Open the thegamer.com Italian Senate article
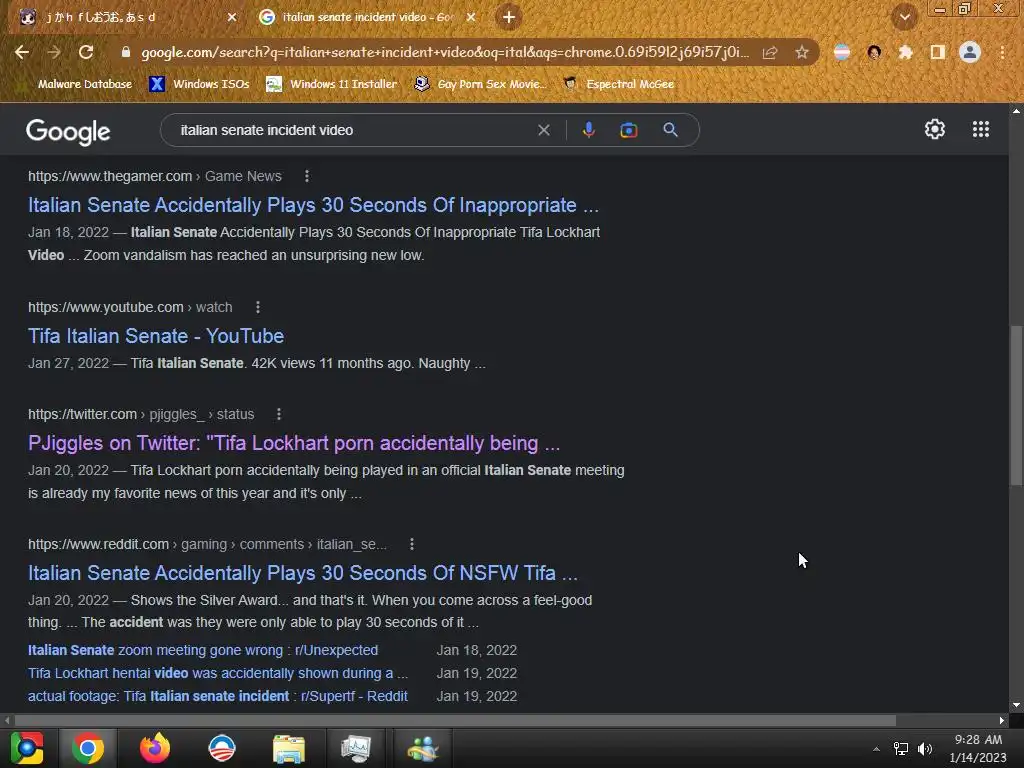The width and height of the screenshot is (1024, 768). point(313,205)
